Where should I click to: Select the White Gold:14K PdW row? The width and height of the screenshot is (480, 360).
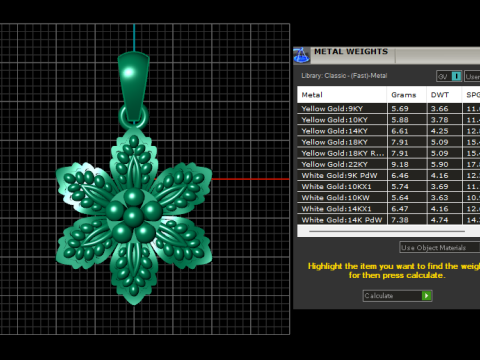click(389, 220)
